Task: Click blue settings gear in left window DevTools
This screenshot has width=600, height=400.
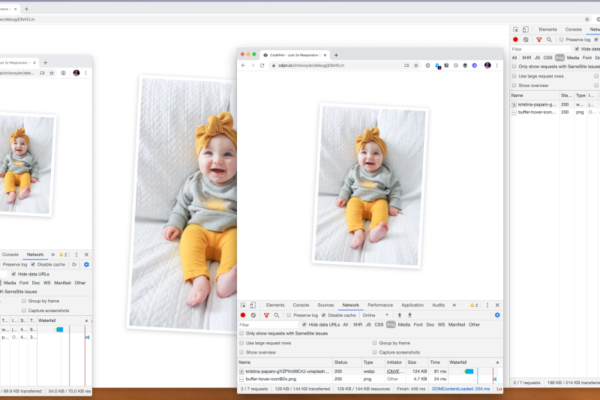Action: 86,264
